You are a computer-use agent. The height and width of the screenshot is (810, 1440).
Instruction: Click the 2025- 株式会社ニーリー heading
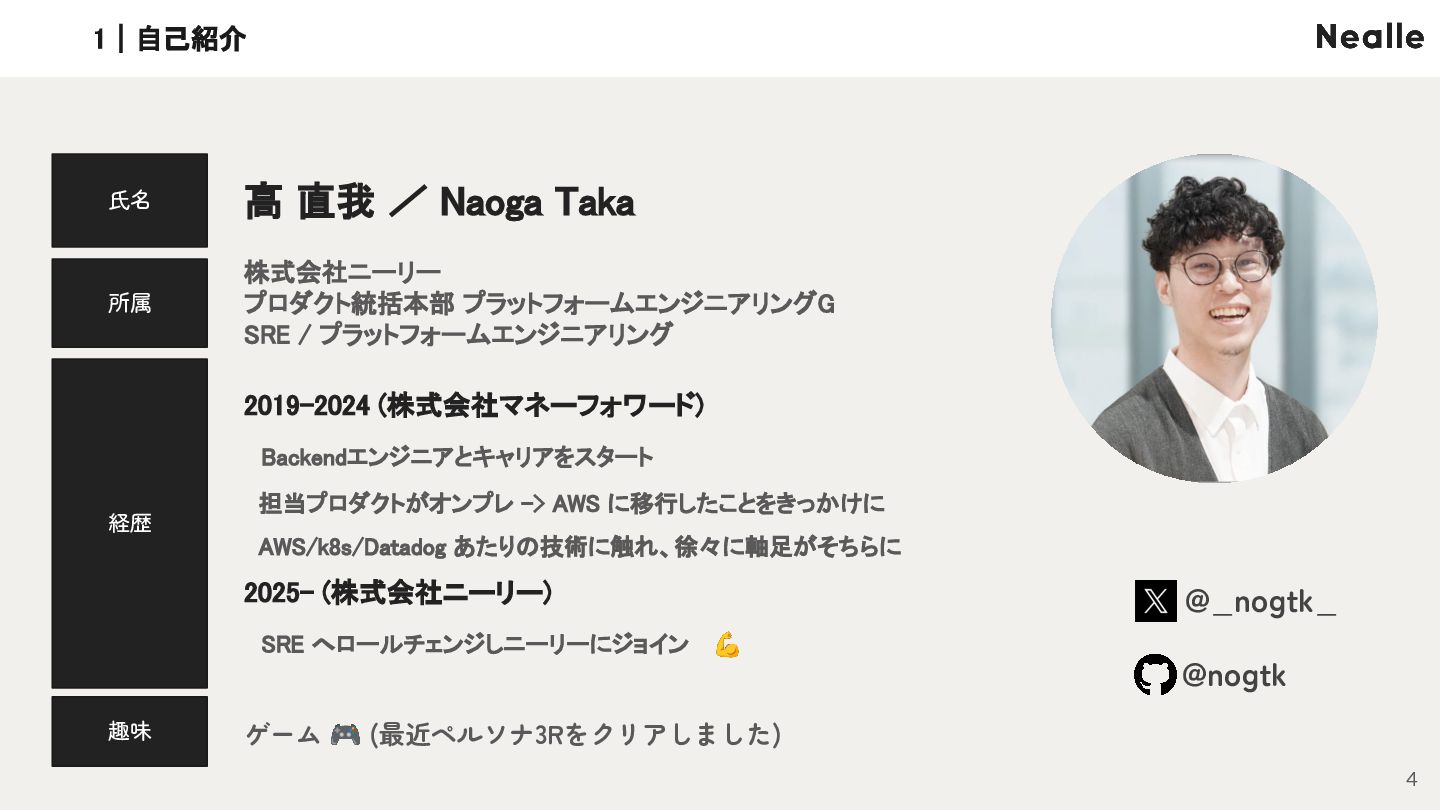tap(398, 593)
